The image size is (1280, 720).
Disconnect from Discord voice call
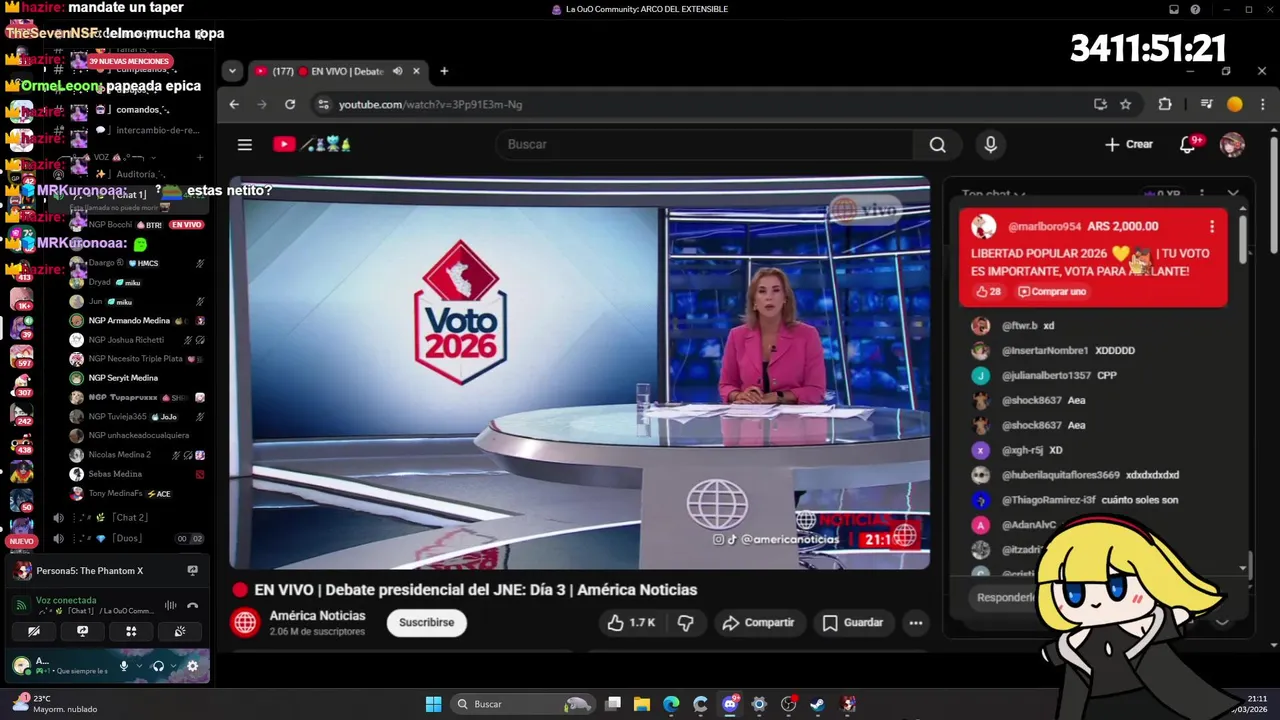click(193, 605)
